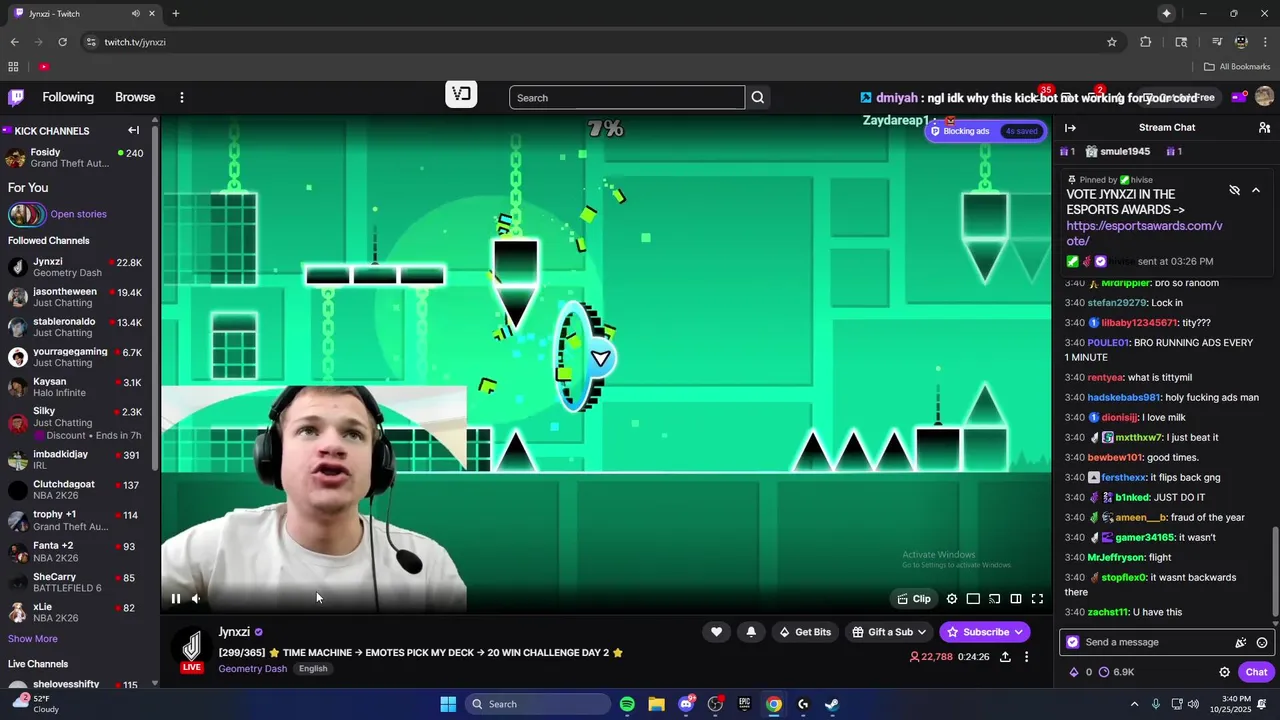Open the esportsawards.com vote link
Viewport: 1280px width, 720px height.
pos(1144,233)
